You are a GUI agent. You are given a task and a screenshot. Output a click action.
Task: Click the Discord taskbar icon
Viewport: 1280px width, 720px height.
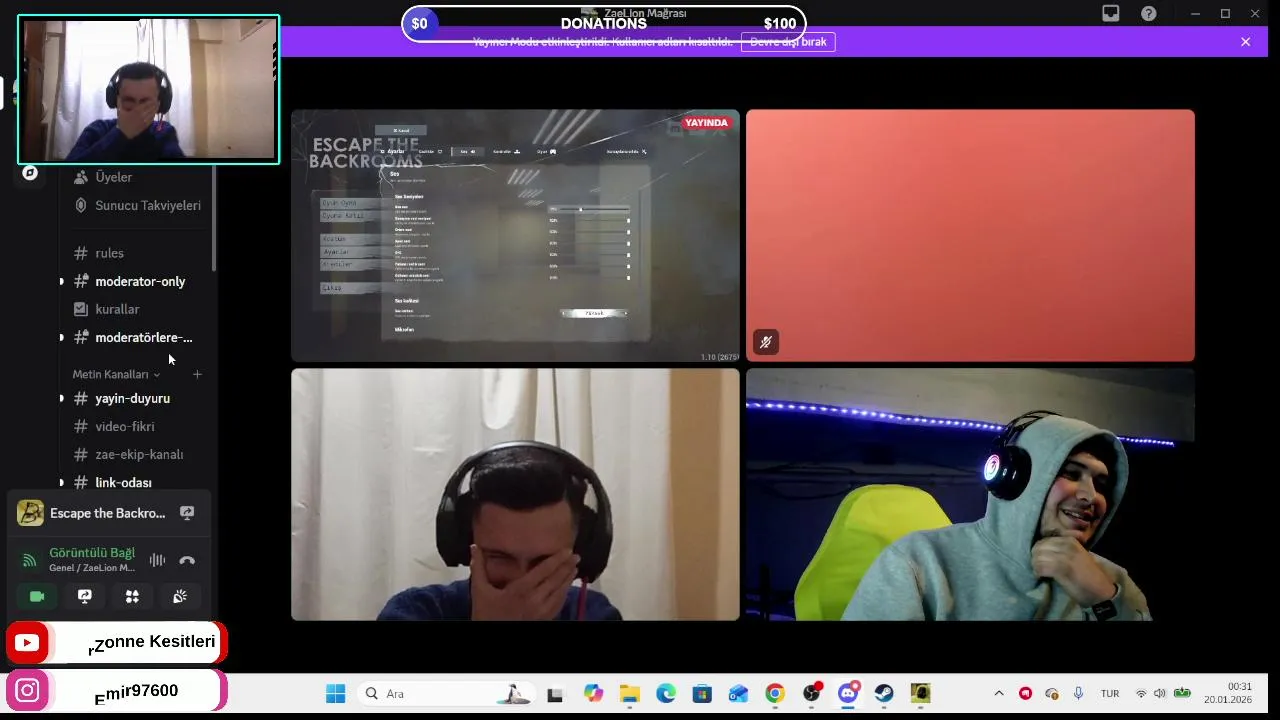coord(848,693)
